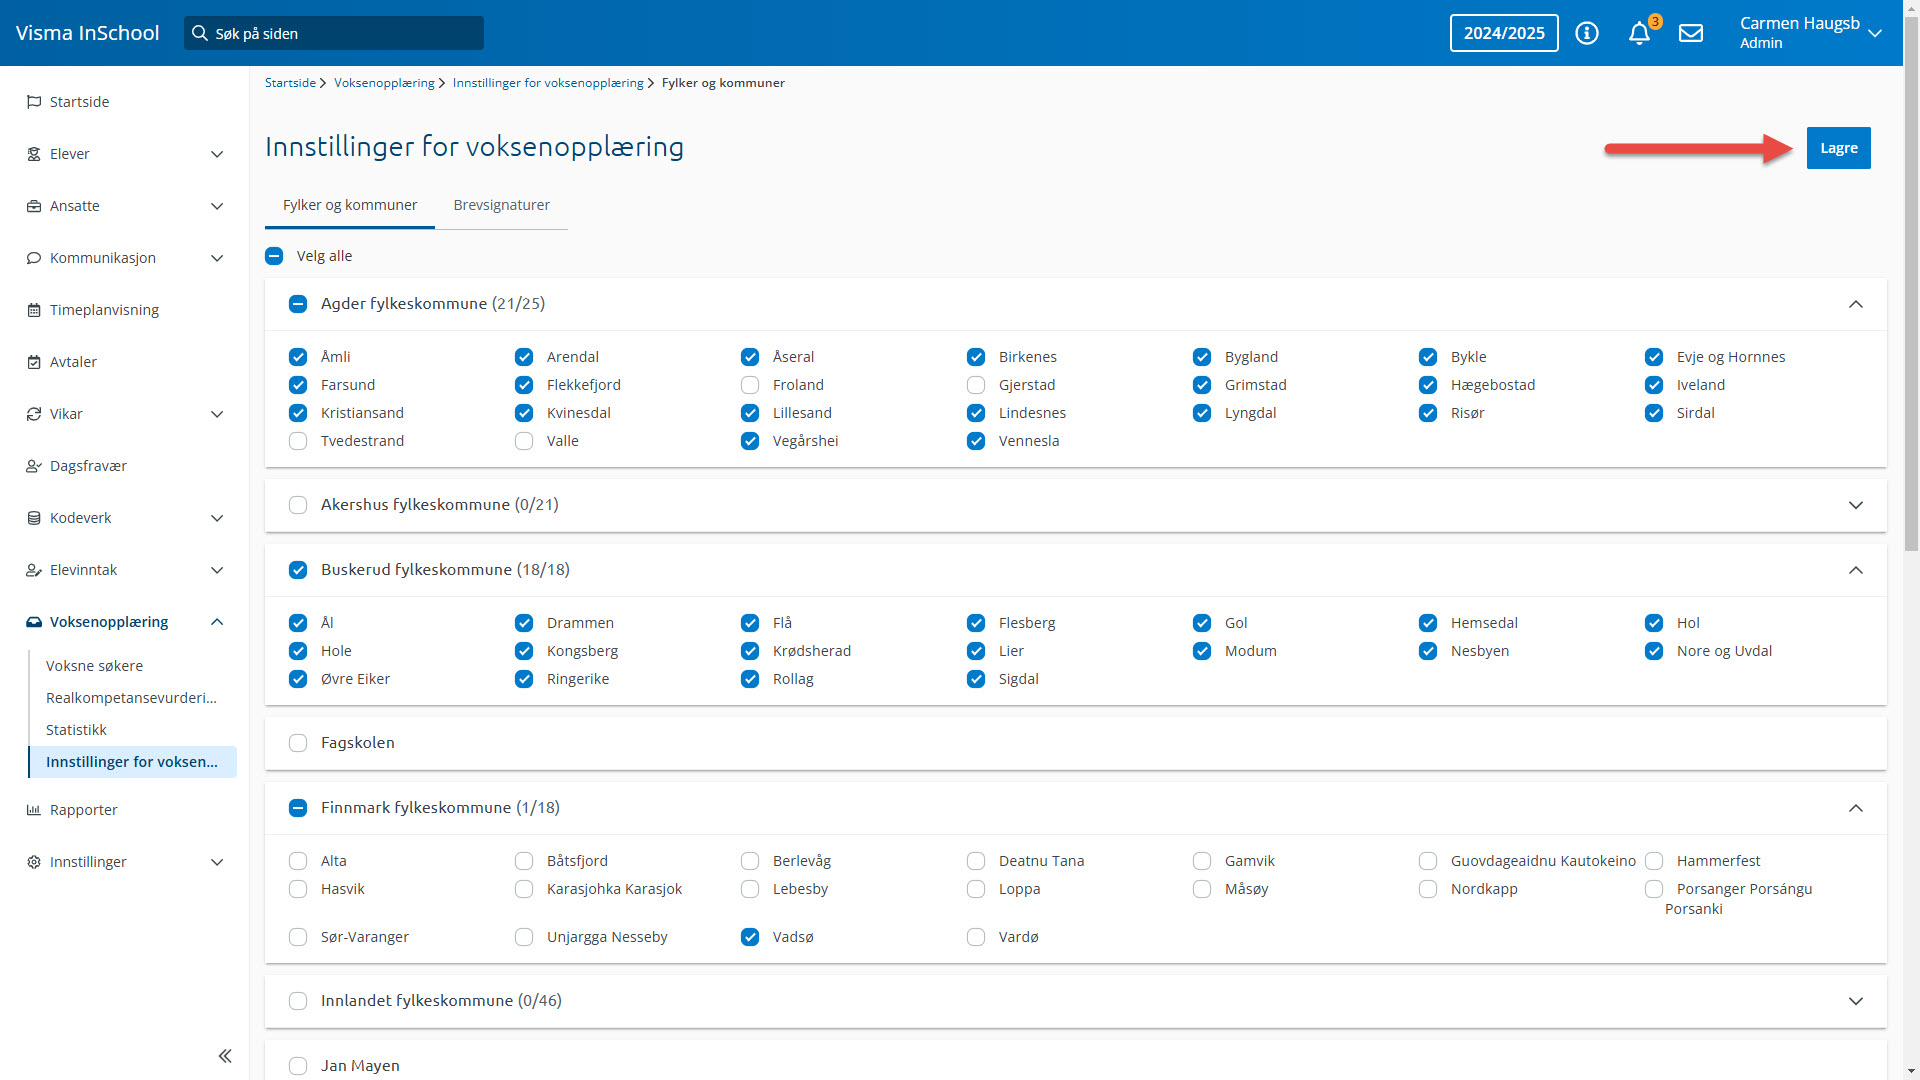Check the Froland municipality checkbox
Image resolution: width=1920 pixels, height=1080 pixels.
750,385
